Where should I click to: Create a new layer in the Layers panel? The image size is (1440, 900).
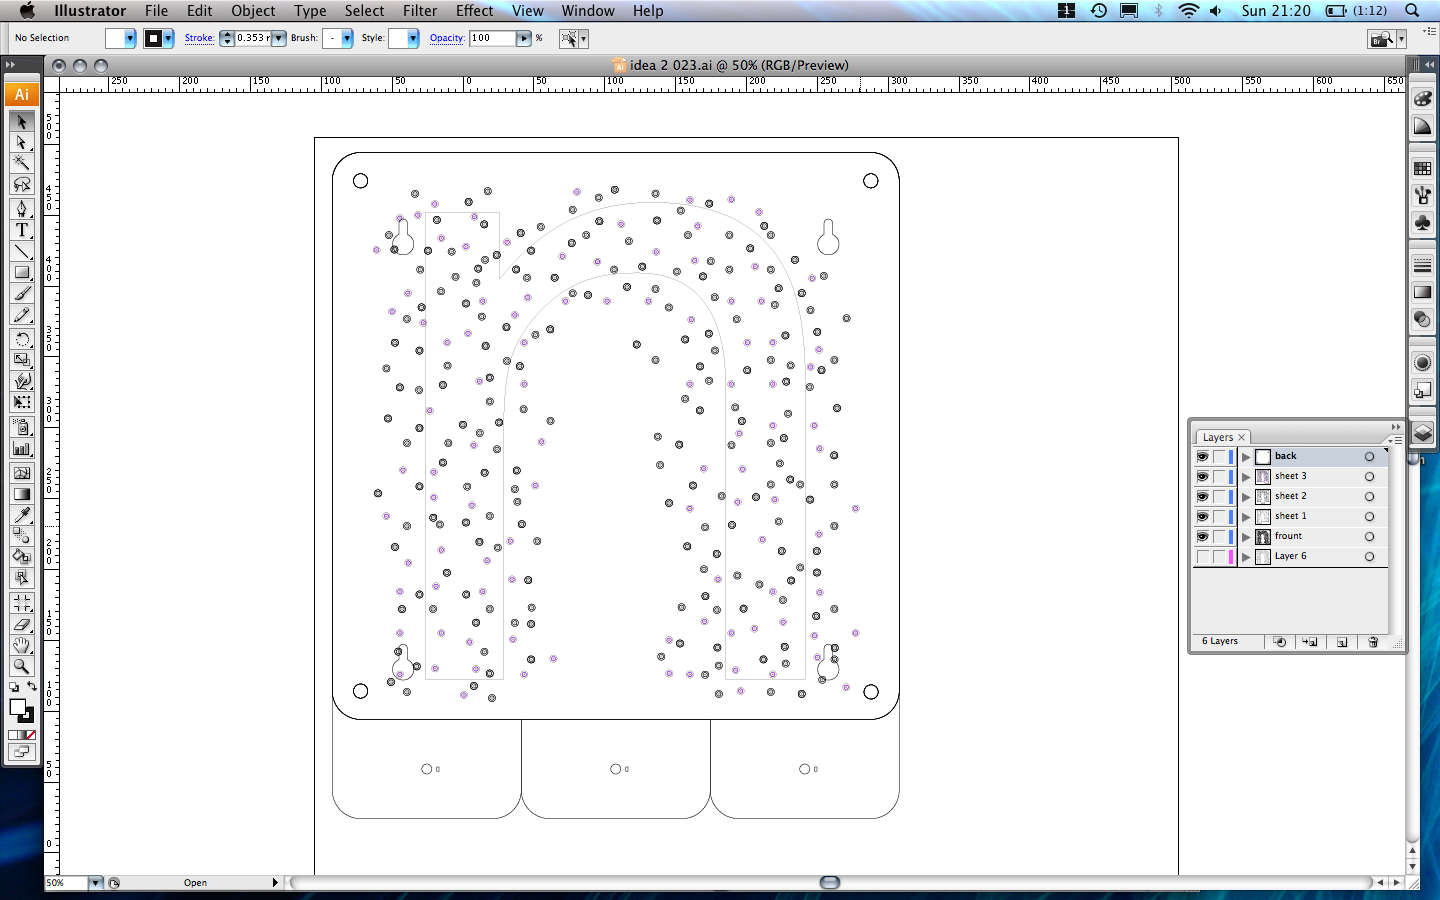1342,642
